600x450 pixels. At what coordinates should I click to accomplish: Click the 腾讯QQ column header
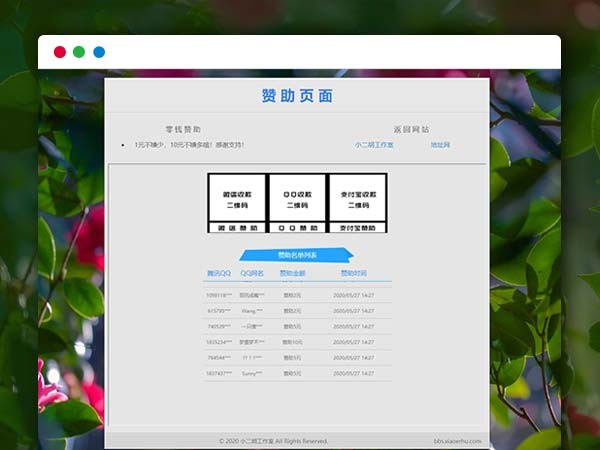[x=218, y=273]
